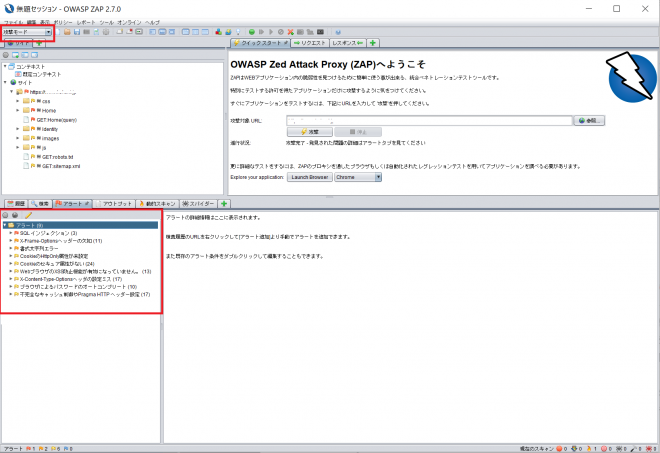Expand the Home folder in Sites tree
The image size is (660, 453).
(18, 110)
